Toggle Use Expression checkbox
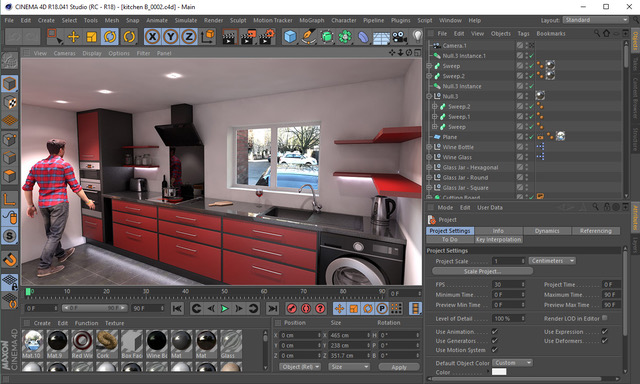 (604, 331)
